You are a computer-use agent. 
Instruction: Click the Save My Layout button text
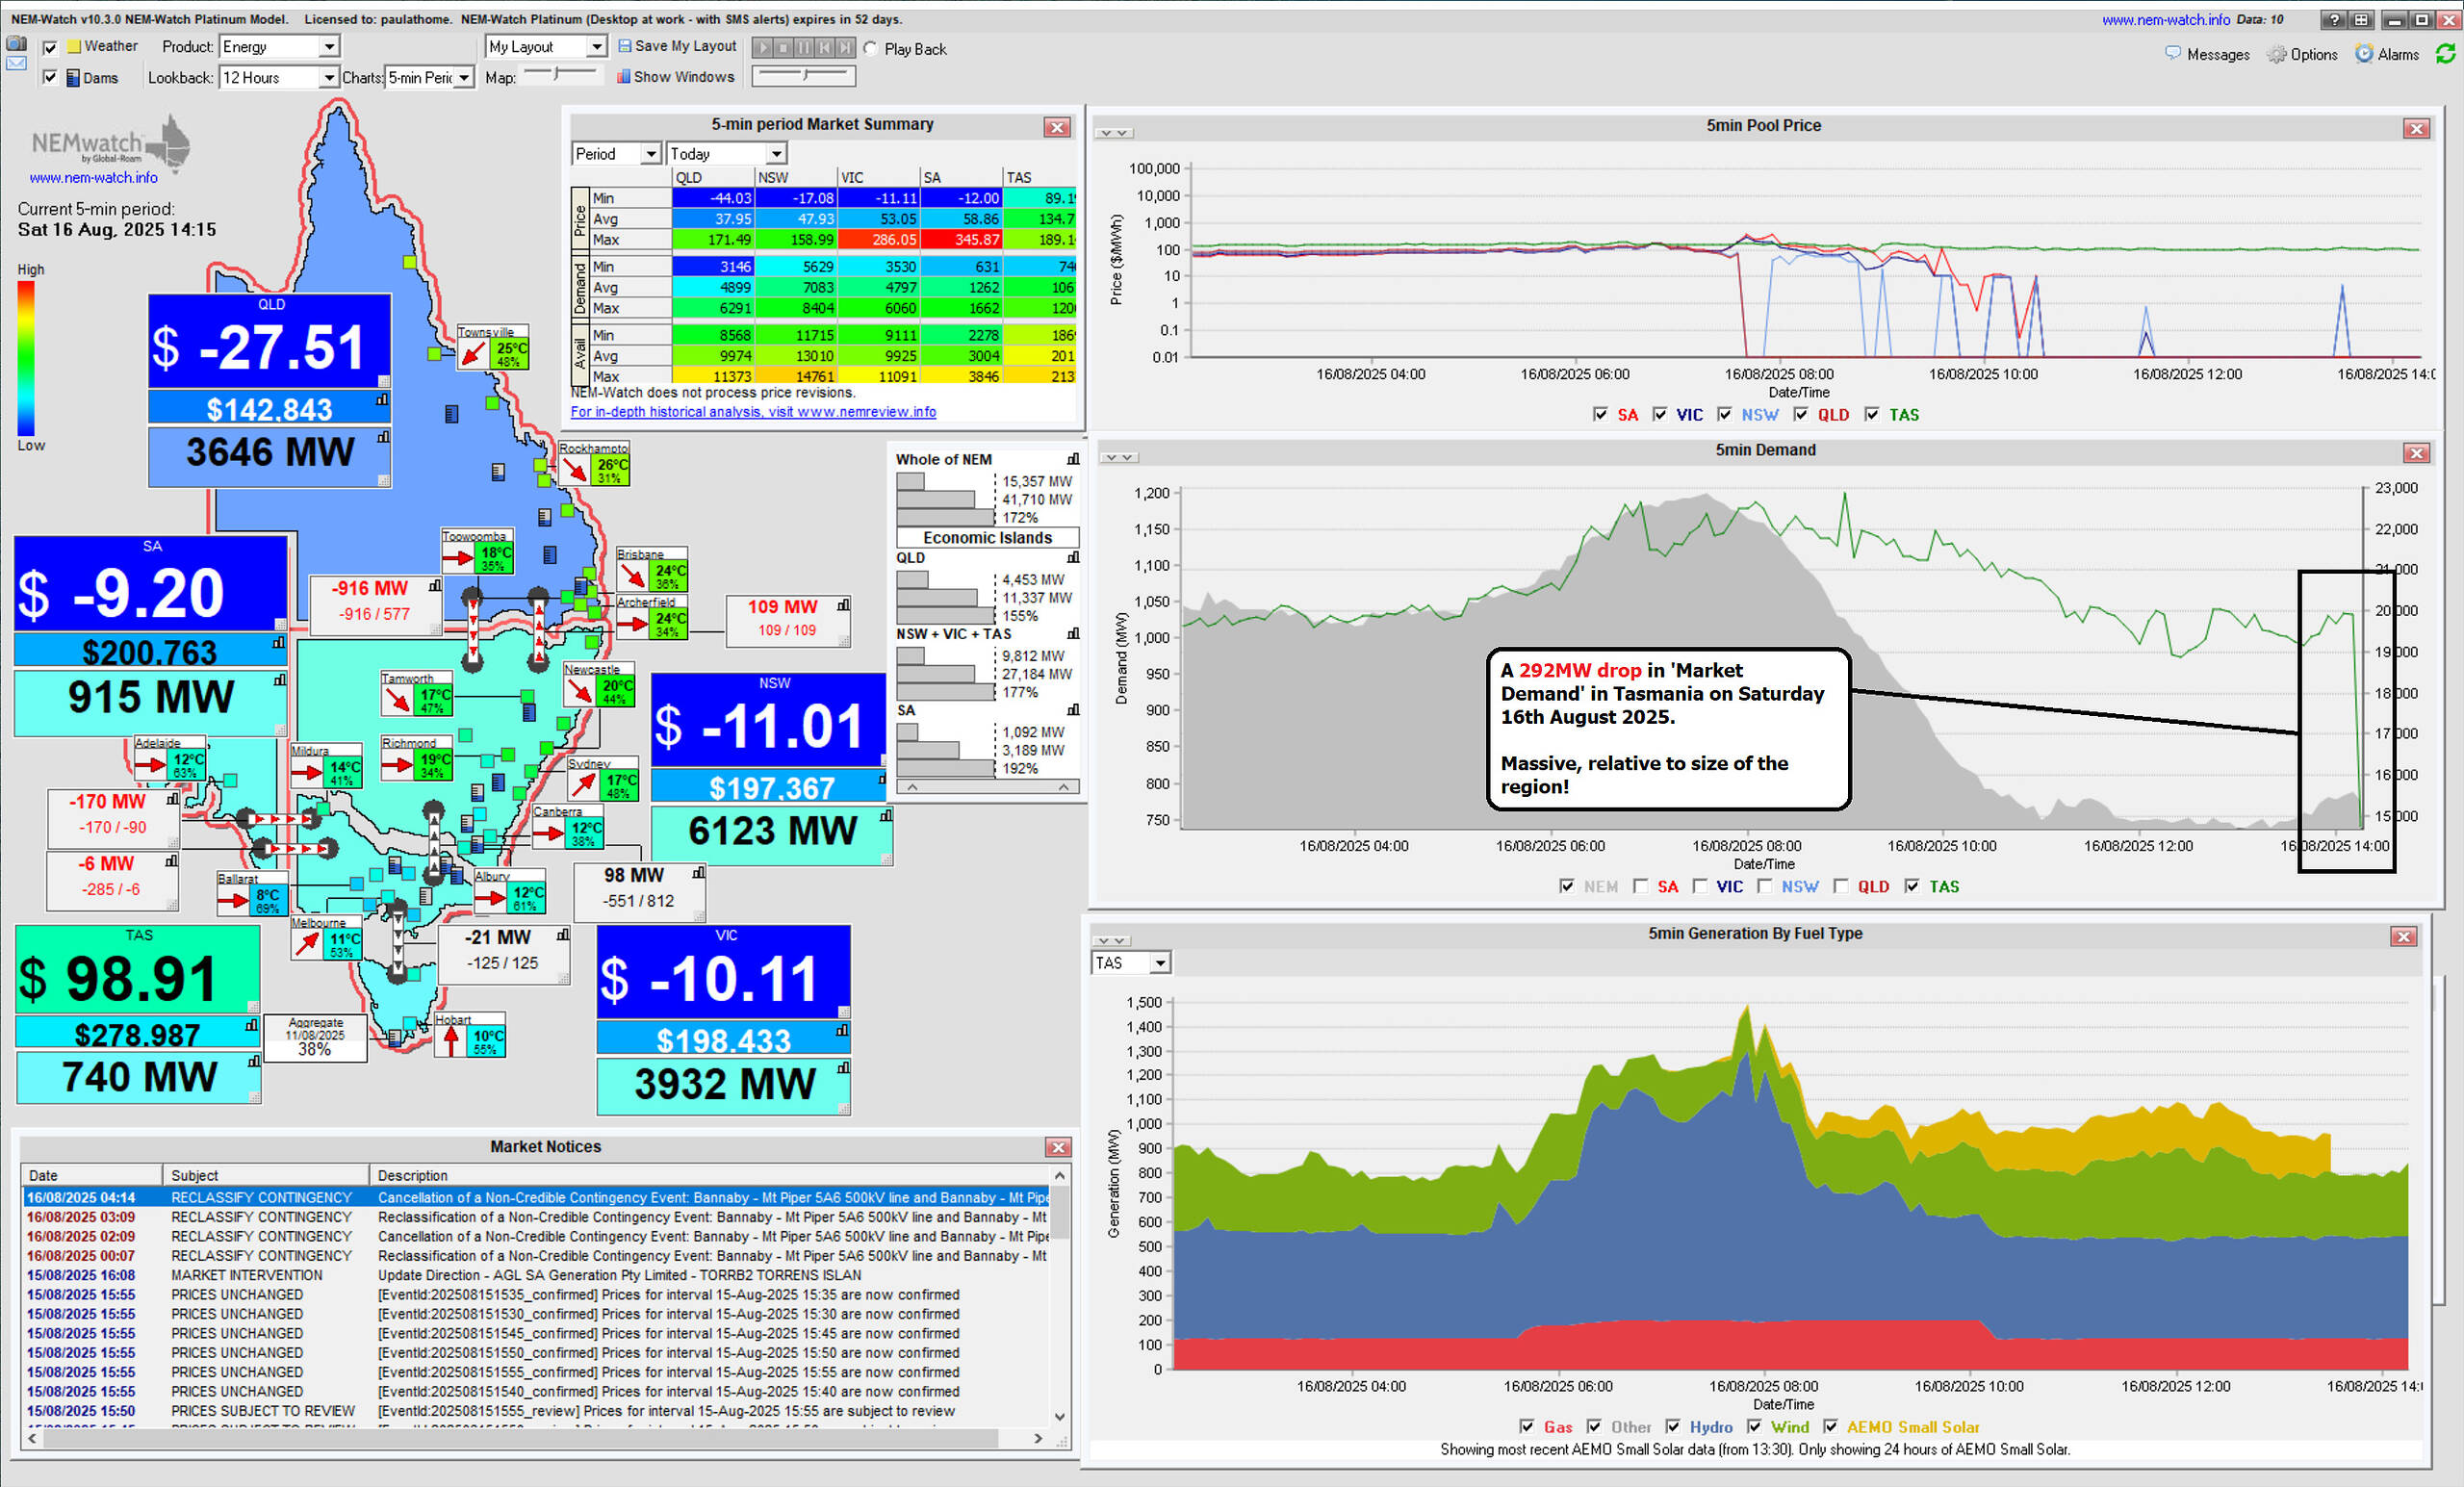(x=685, y=46)
